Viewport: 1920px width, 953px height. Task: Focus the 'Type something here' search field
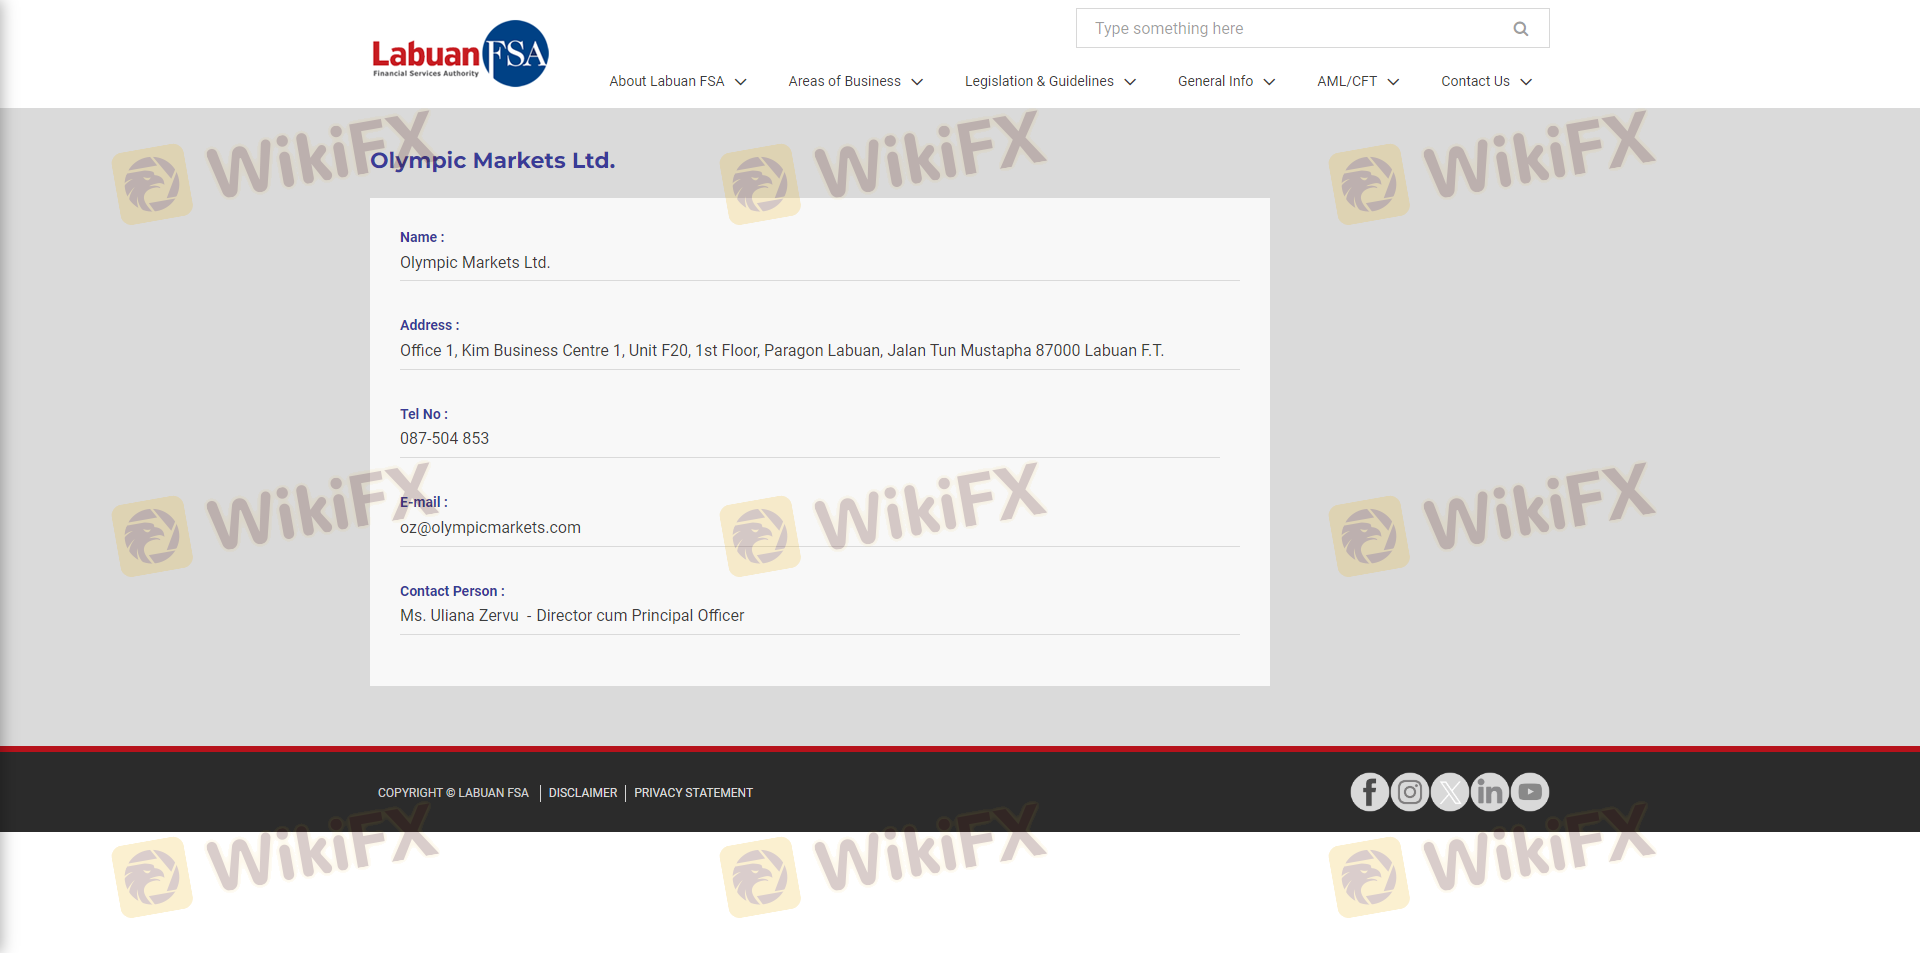click(1295, 29)
